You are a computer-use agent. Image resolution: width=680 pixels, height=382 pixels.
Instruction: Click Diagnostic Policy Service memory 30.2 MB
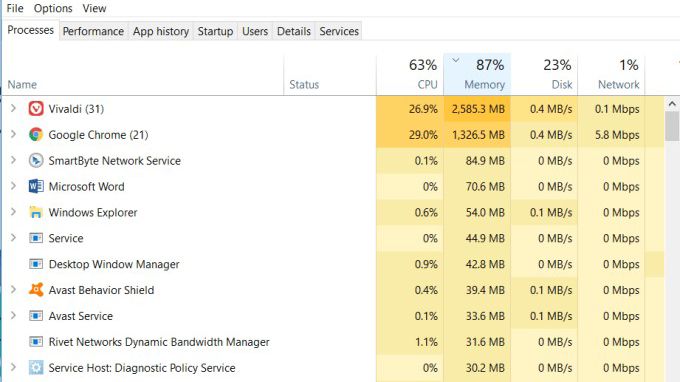point(485,368)
